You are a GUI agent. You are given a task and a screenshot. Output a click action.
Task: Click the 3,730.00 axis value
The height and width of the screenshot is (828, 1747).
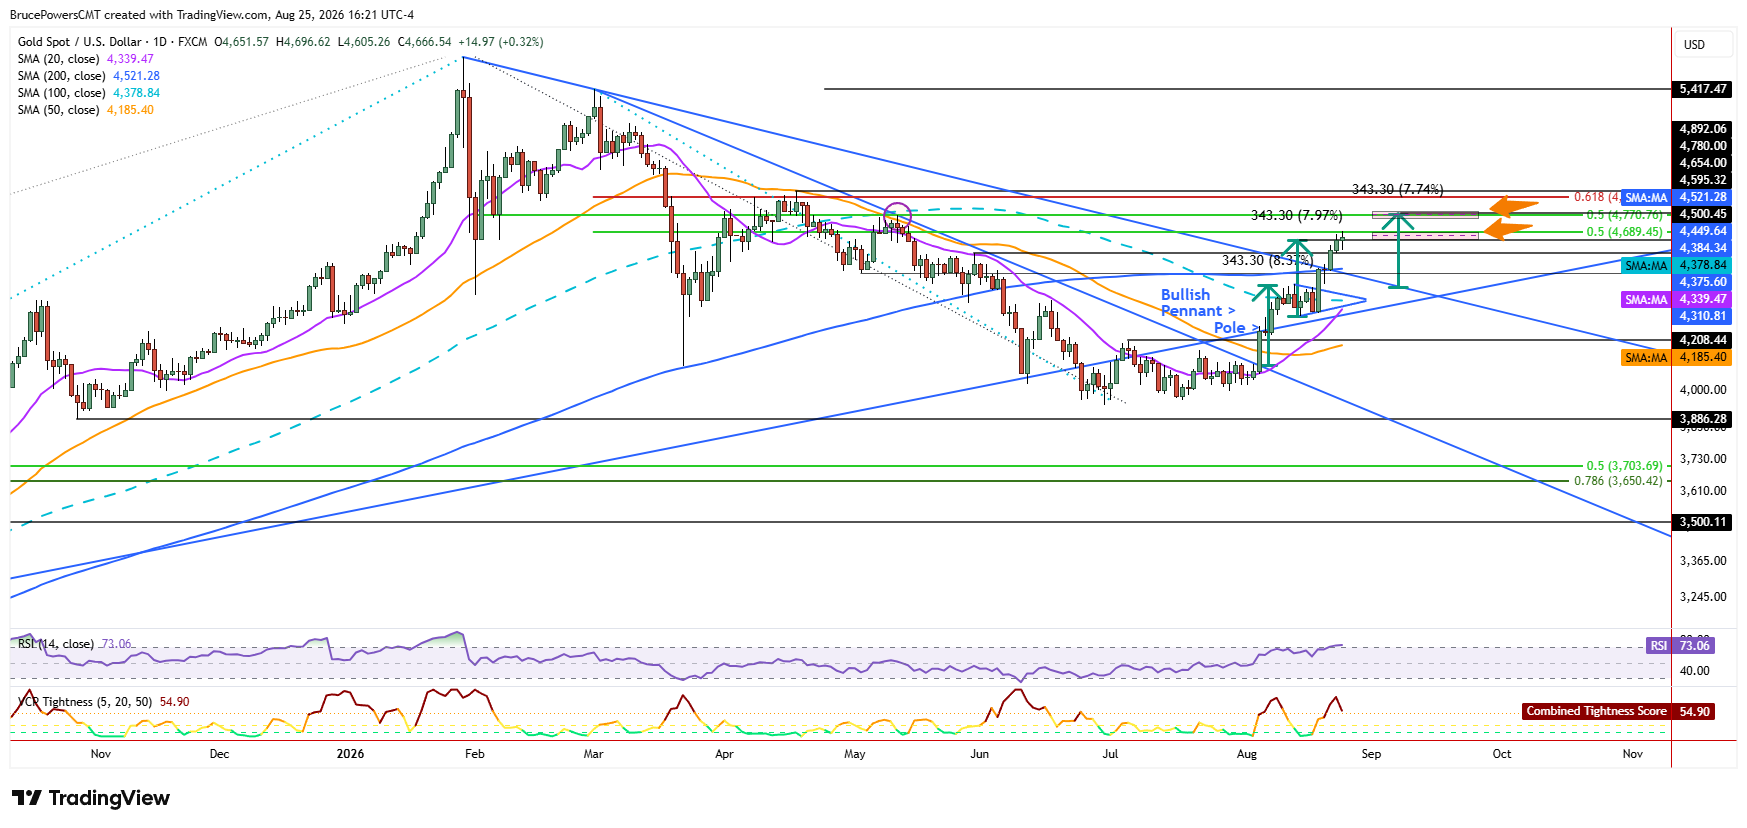1703,459
